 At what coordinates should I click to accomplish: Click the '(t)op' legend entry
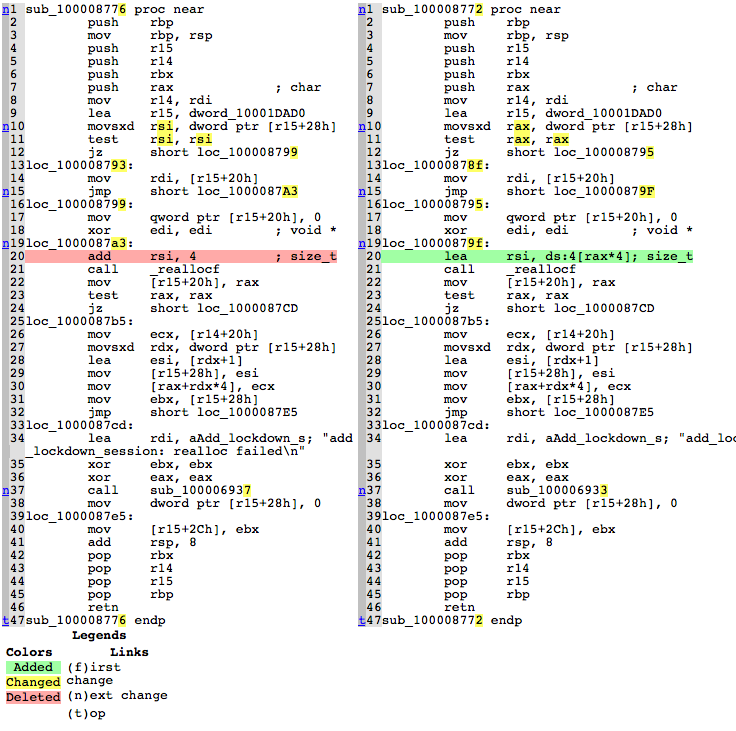(86, 714)
